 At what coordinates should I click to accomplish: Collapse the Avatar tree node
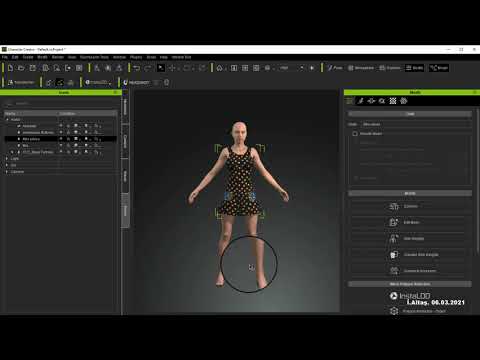(7, 119)
